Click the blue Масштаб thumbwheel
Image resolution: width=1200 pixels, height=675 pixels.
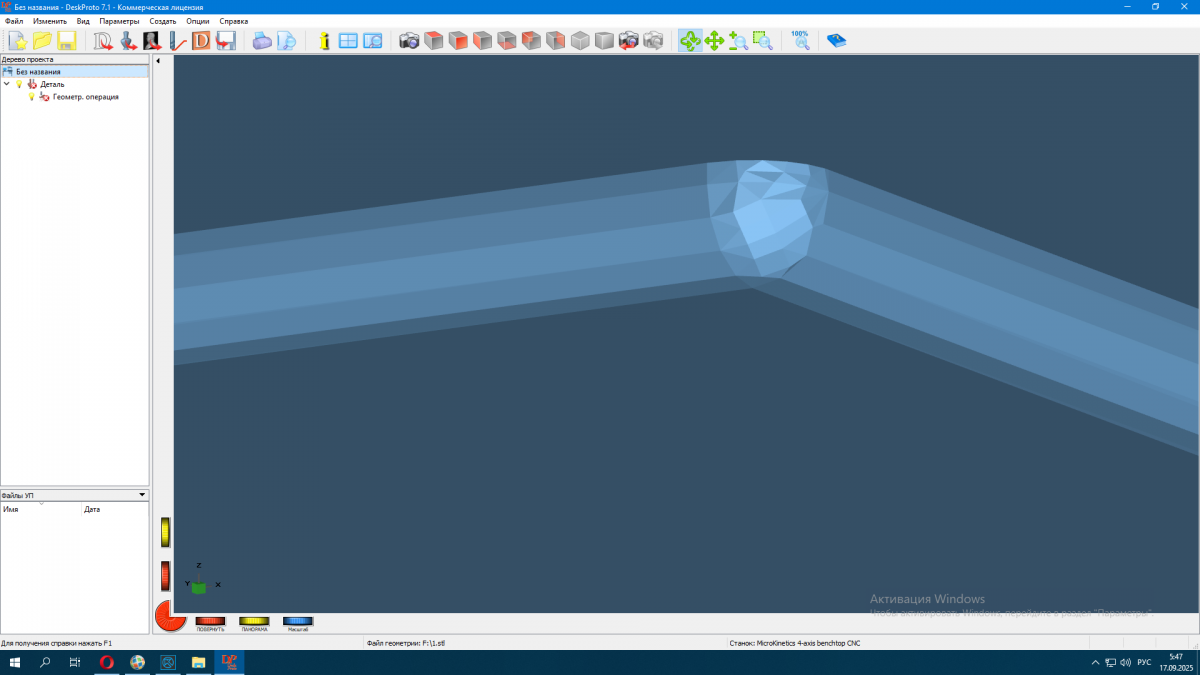tap(298, 621)
